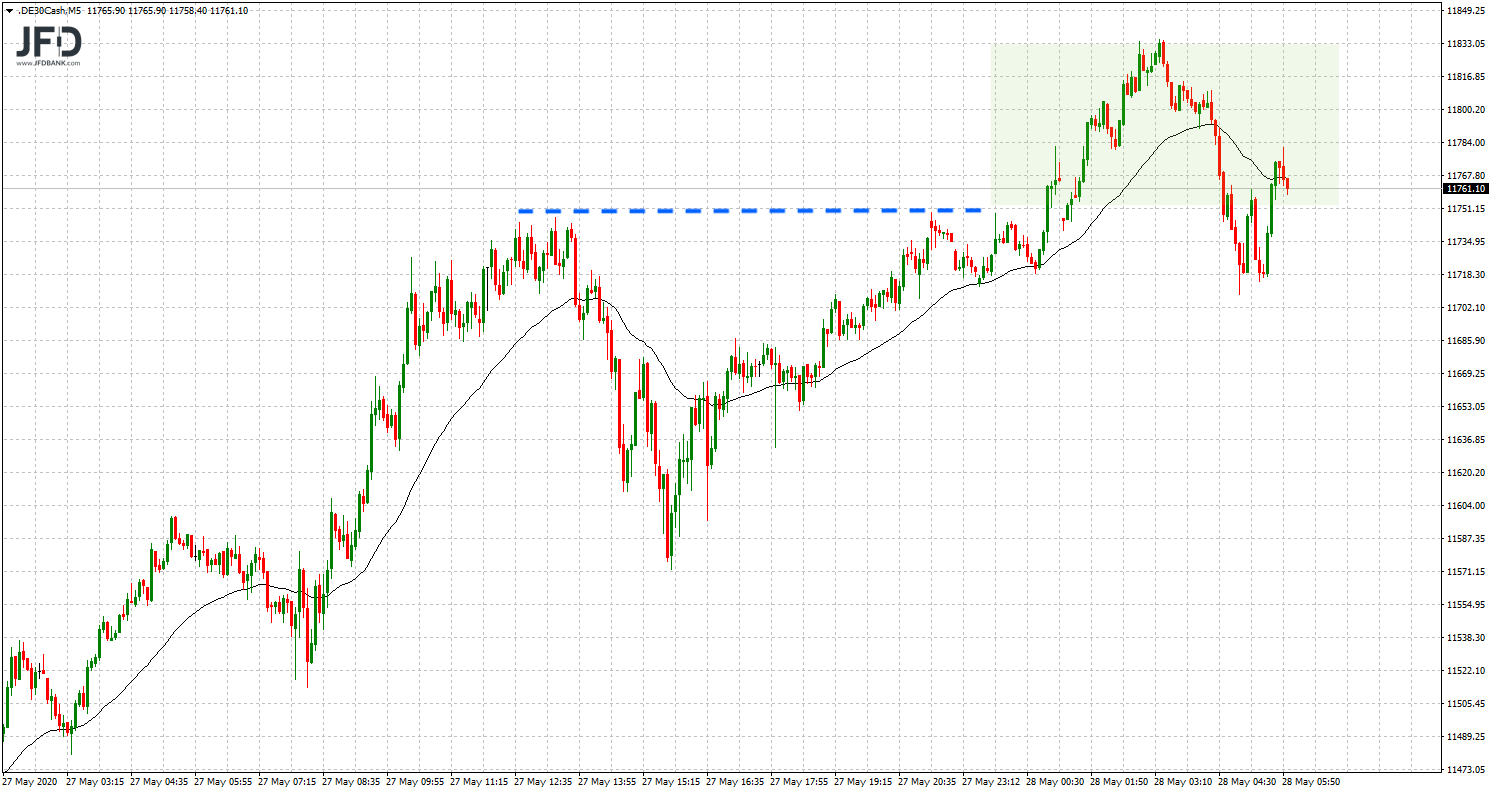Screen dimensions: 1492x793
Task: Select the 28 May 05:50 time label
Action: 1314,781
